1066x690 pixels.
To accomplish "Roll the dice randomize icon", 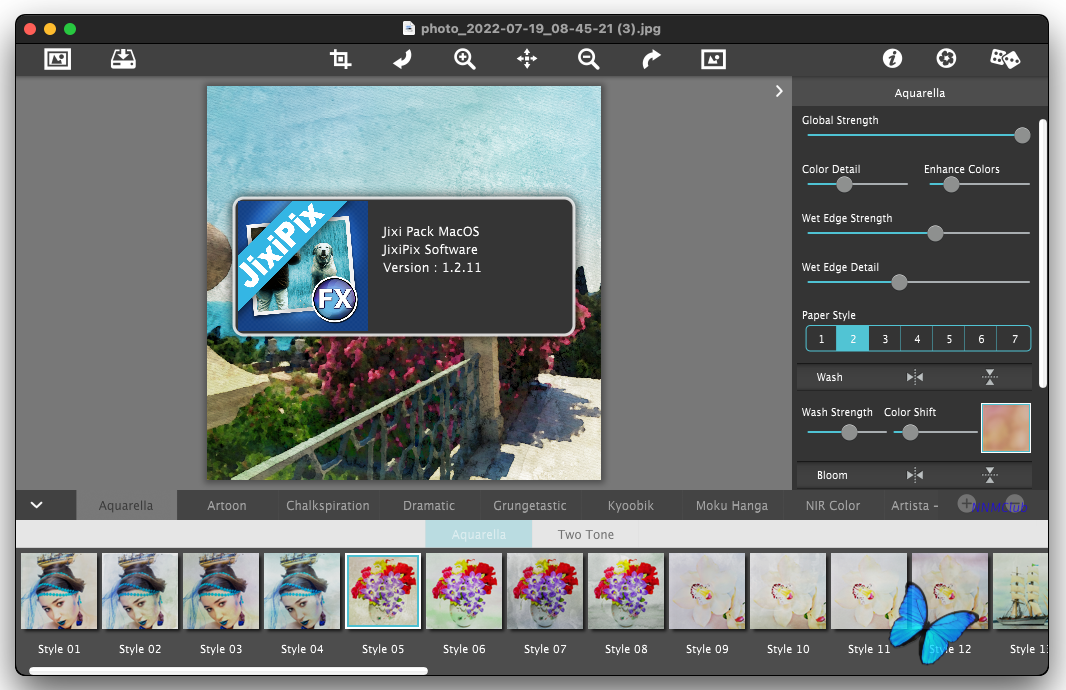I will (x=1004, y=59).
